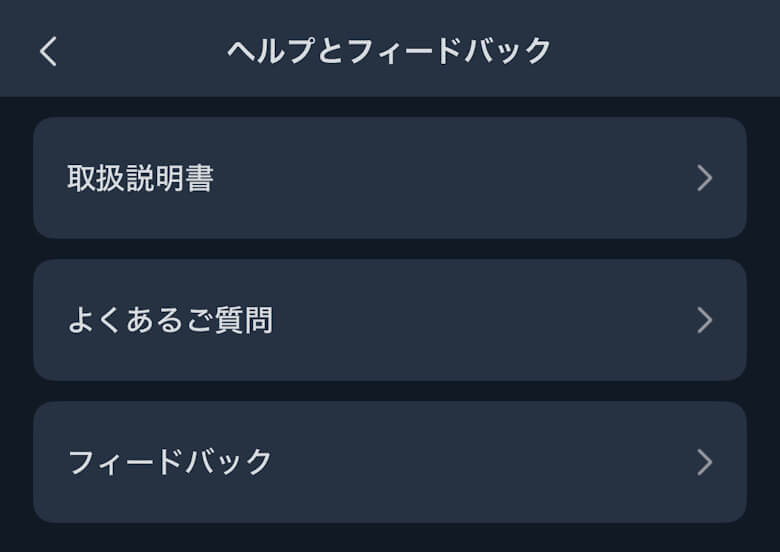Select the フィードバック text label
The image size is (780, 552).
(x=170, y=463)
